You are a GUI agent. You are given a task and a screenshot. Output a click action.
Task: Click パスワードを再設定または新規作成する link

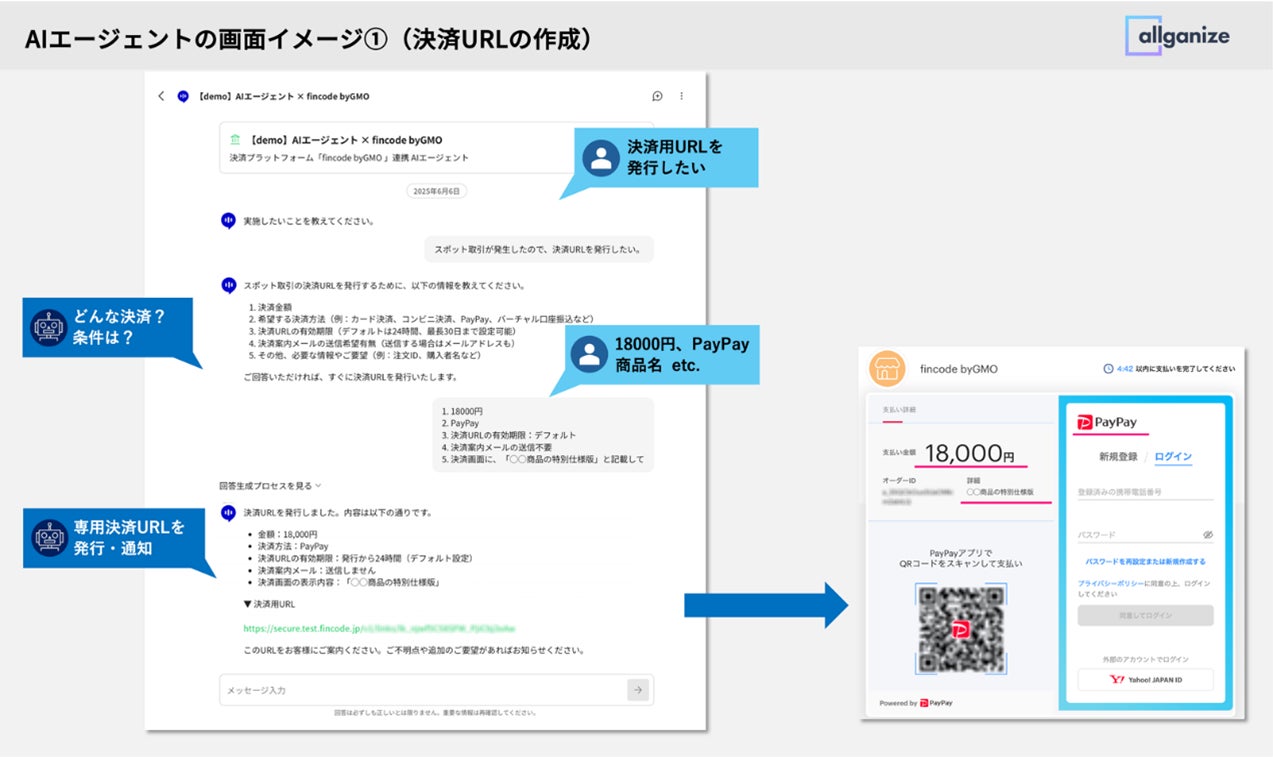pyautogui.click(x=1145, y=562)
